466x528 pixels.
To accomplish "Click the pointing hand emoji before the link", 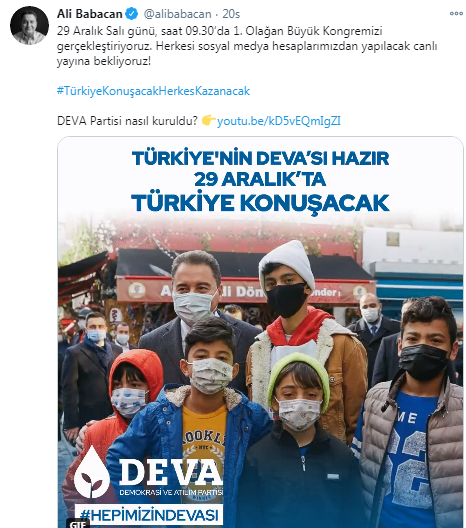I will pos(209,120).
